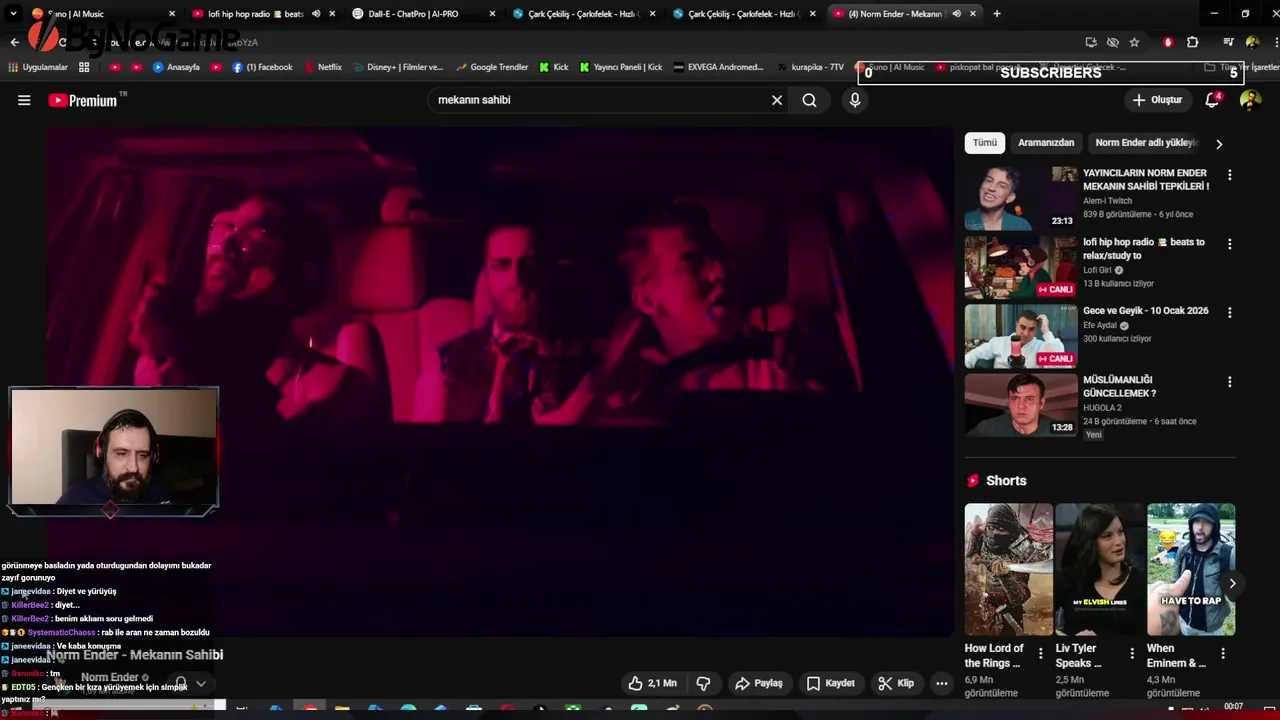
Task: Open the new tab plus button
Action: pyautogui.click(x=997, y=13)
